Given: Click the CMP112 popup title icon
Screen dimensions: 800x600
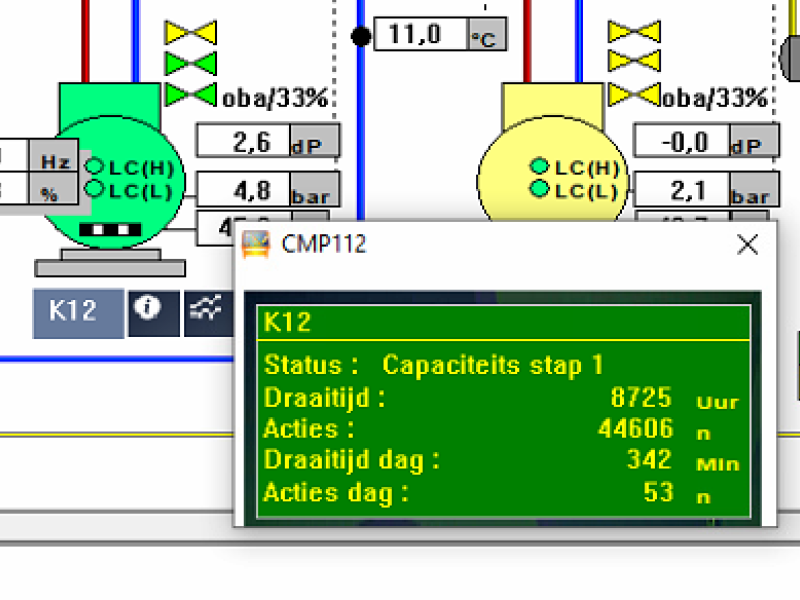Looking at the screenshot, I should (257, 245).
